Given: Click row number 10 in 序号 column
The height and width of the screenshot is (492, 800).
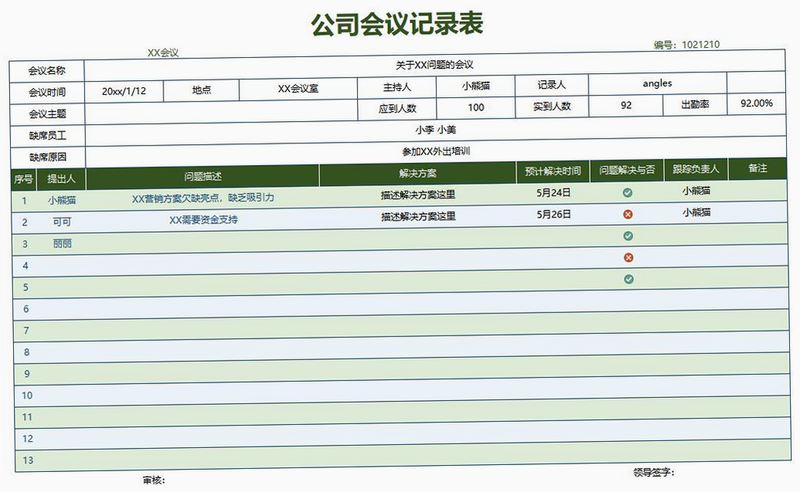Looking at the screenshot, I should [27, 396].
